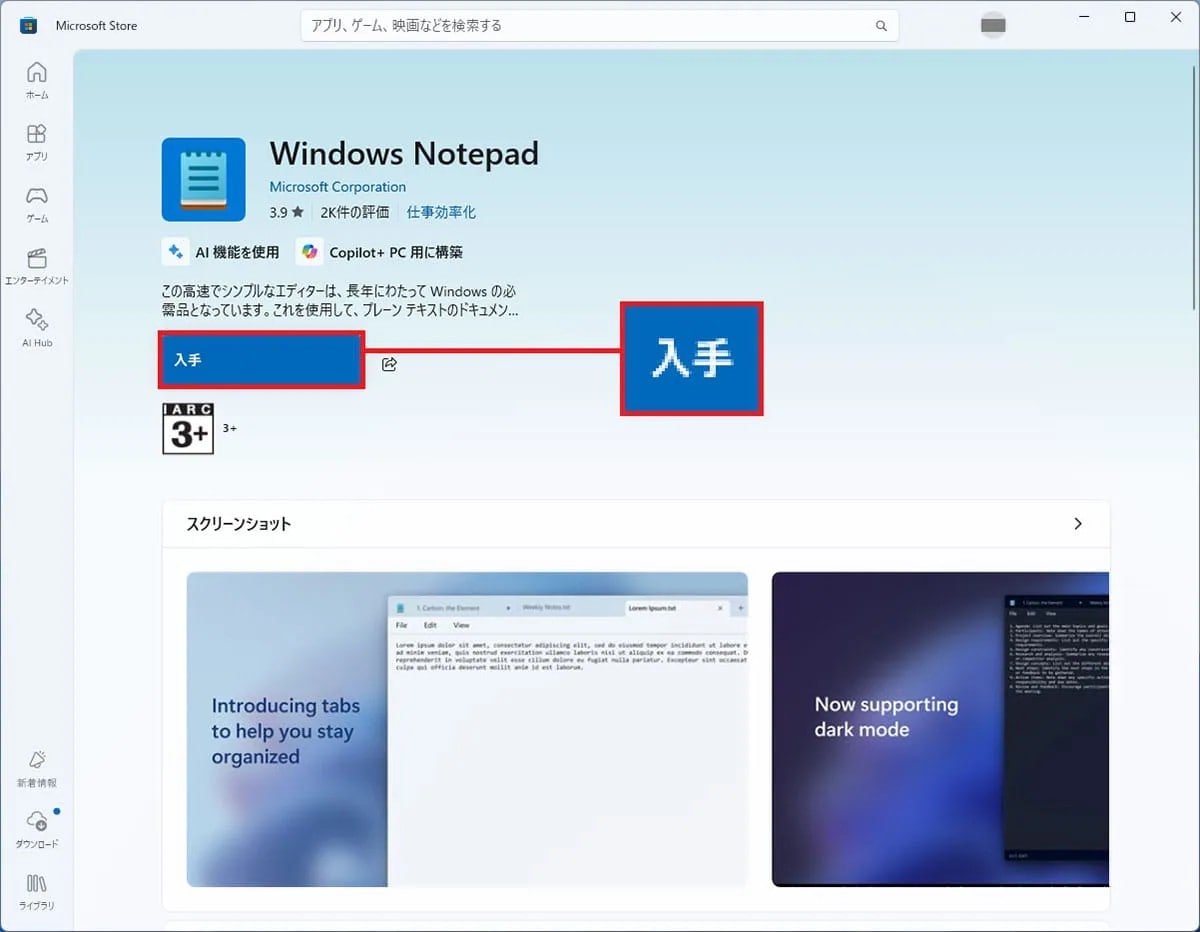The height and width of the screenshot is (932, 1200).
Task: Open the Home (ホーム) sidebar icon
Action: click(37, 80)
